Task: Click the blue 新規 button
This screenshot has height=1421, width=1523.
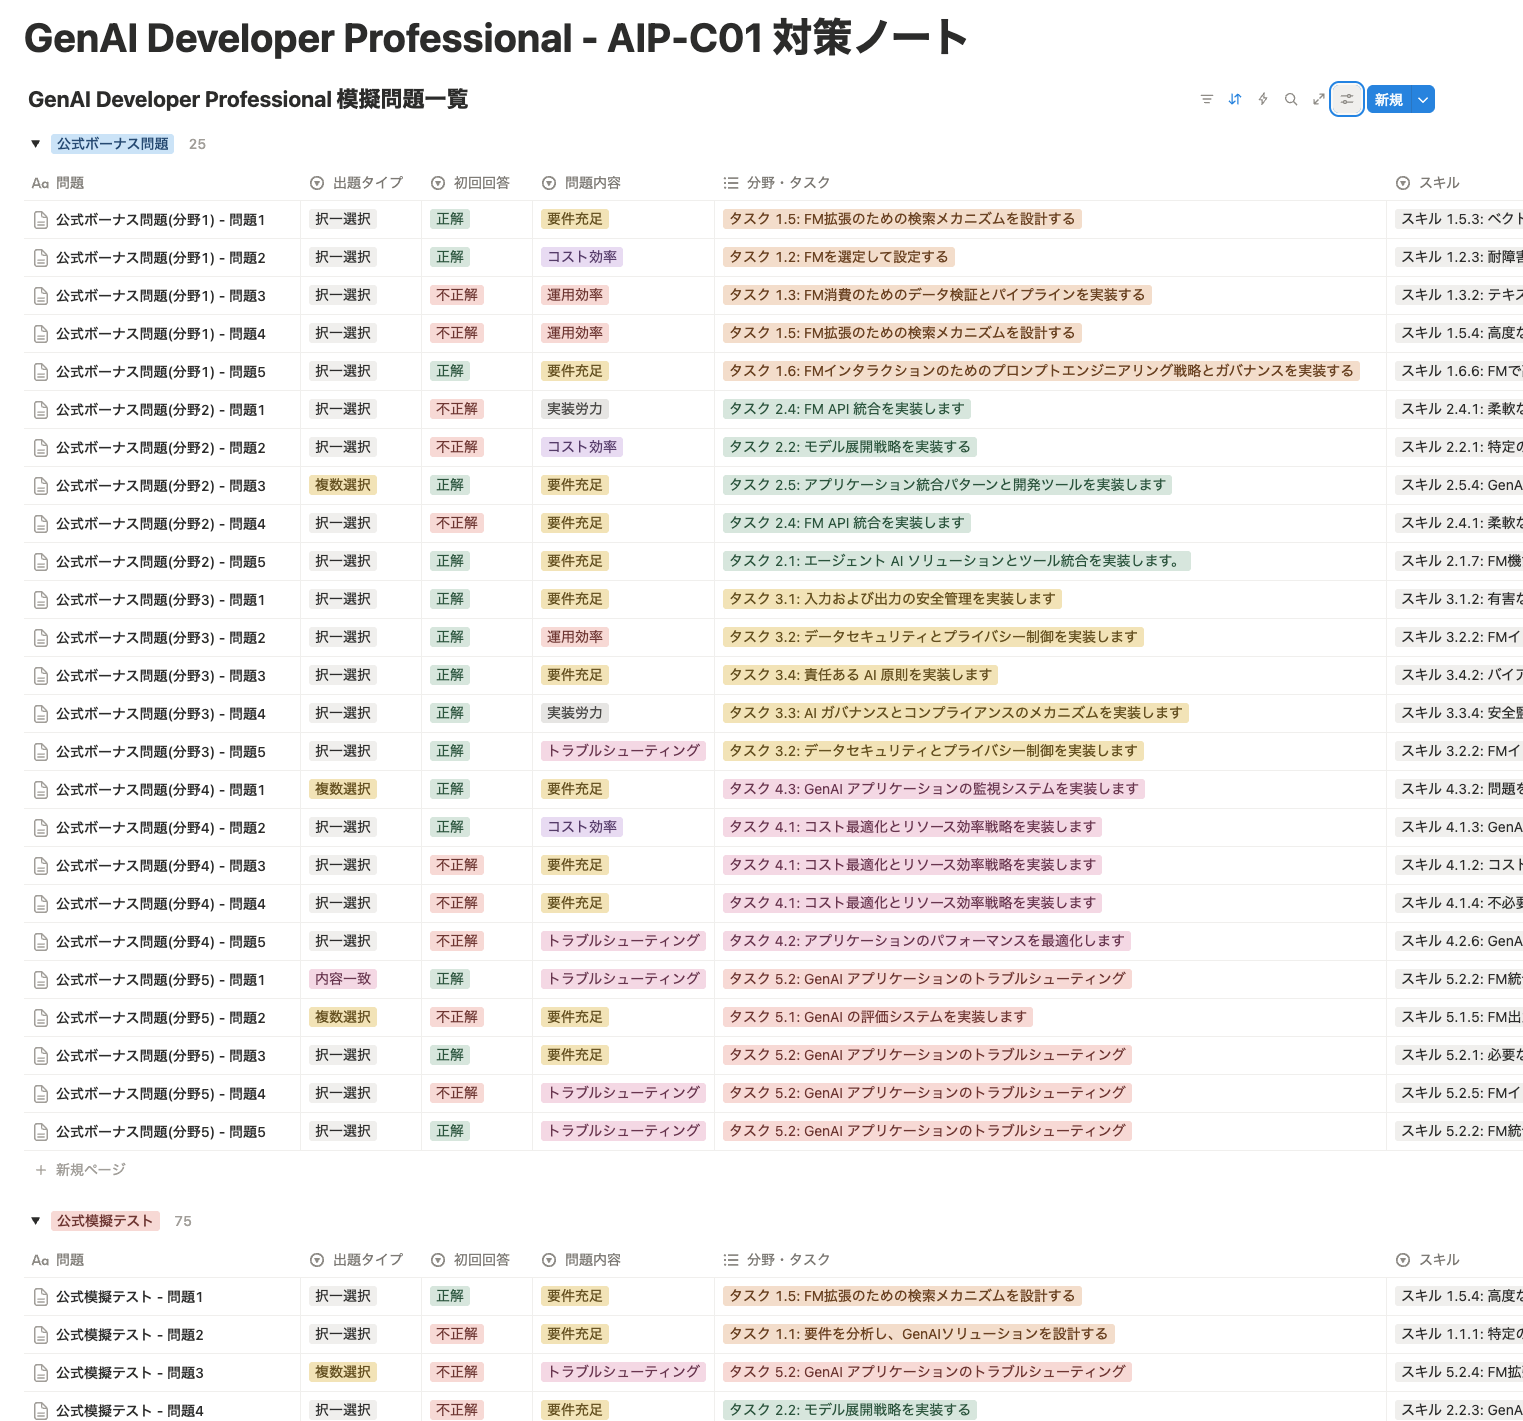Action: tap(1390, 99)
